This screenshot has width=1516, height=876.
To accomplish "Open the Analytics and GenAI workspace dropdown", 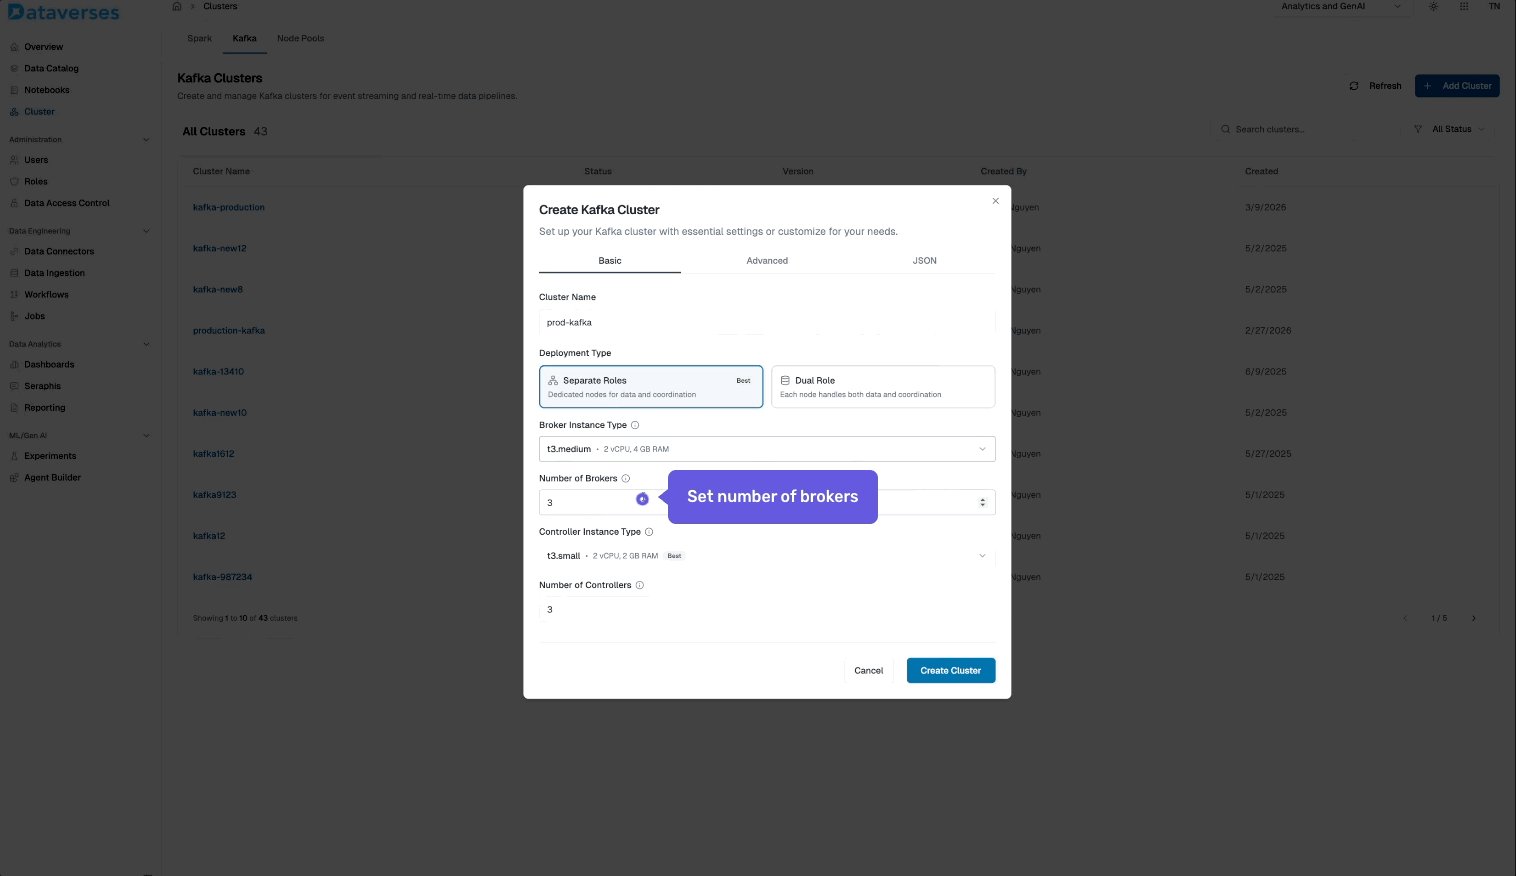I will click(1340, 7).
